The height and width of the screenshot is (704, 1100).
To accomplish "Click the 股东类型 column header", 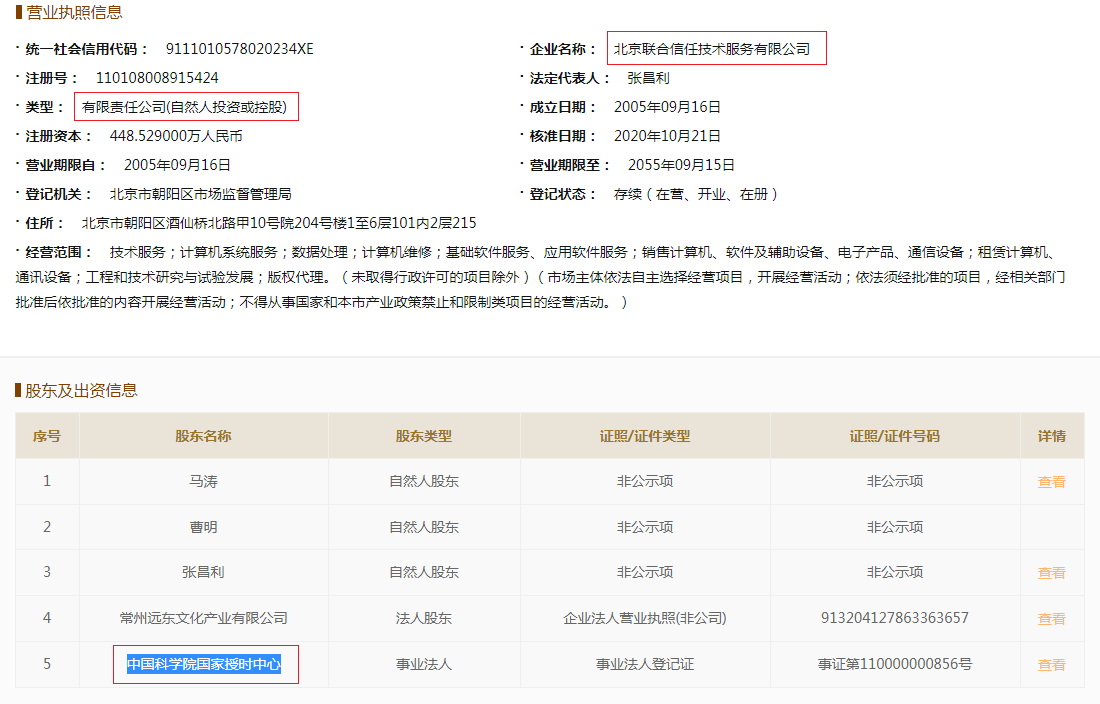I will coord(424,436).
